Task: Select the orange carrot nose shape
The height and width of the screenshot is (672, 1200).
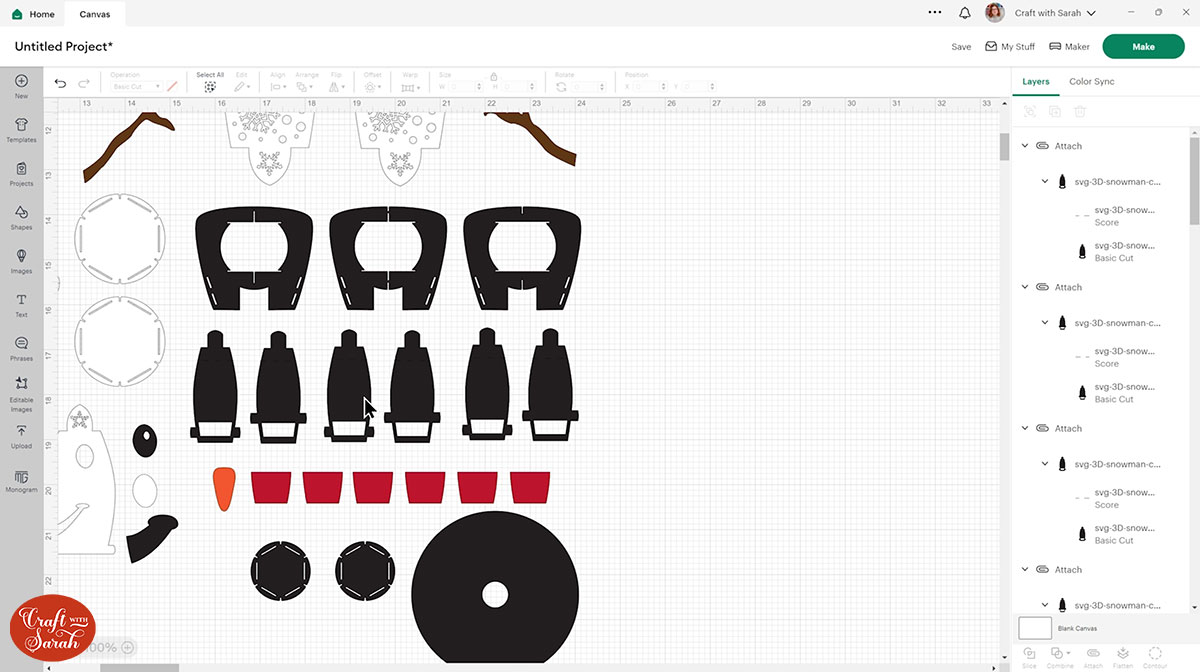Action: coord(224,489)
